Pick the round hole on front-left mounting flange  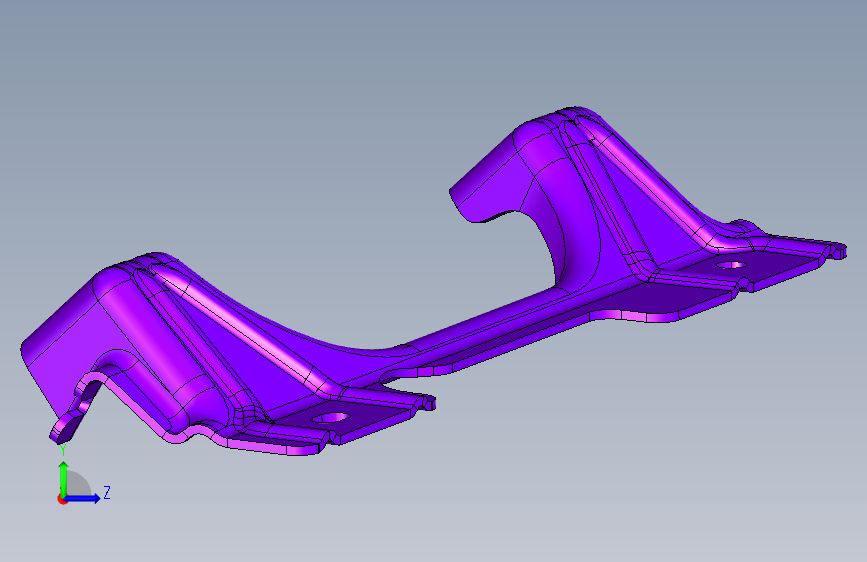pos(331,418)
